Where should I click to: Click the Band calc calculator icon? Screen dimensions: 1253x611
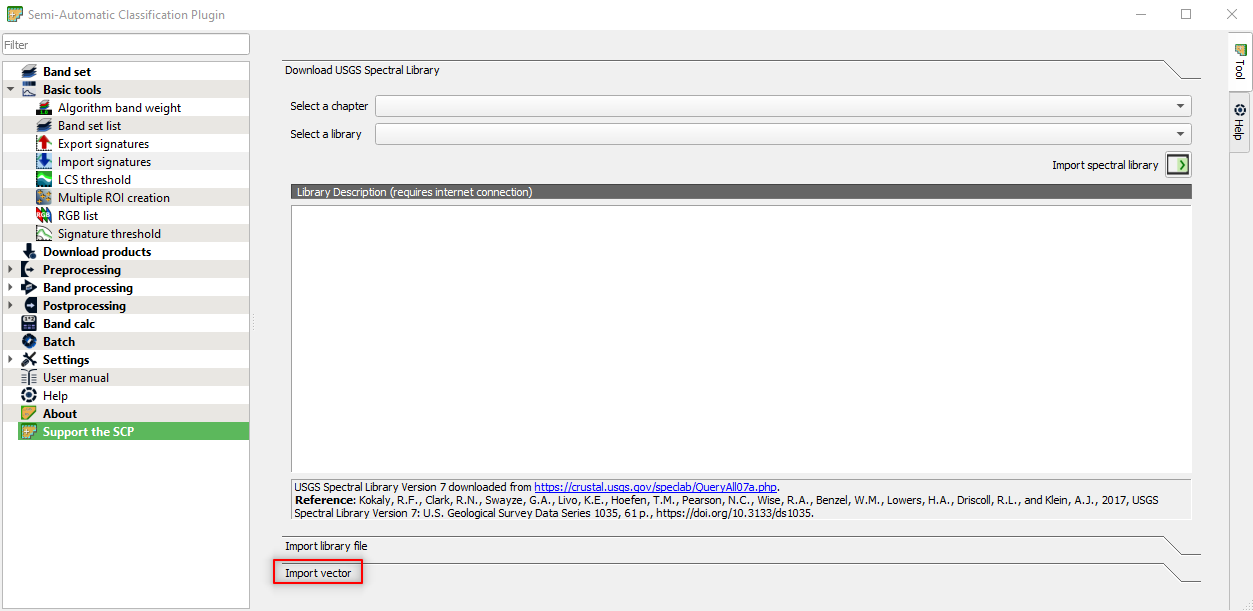[29, 324]
